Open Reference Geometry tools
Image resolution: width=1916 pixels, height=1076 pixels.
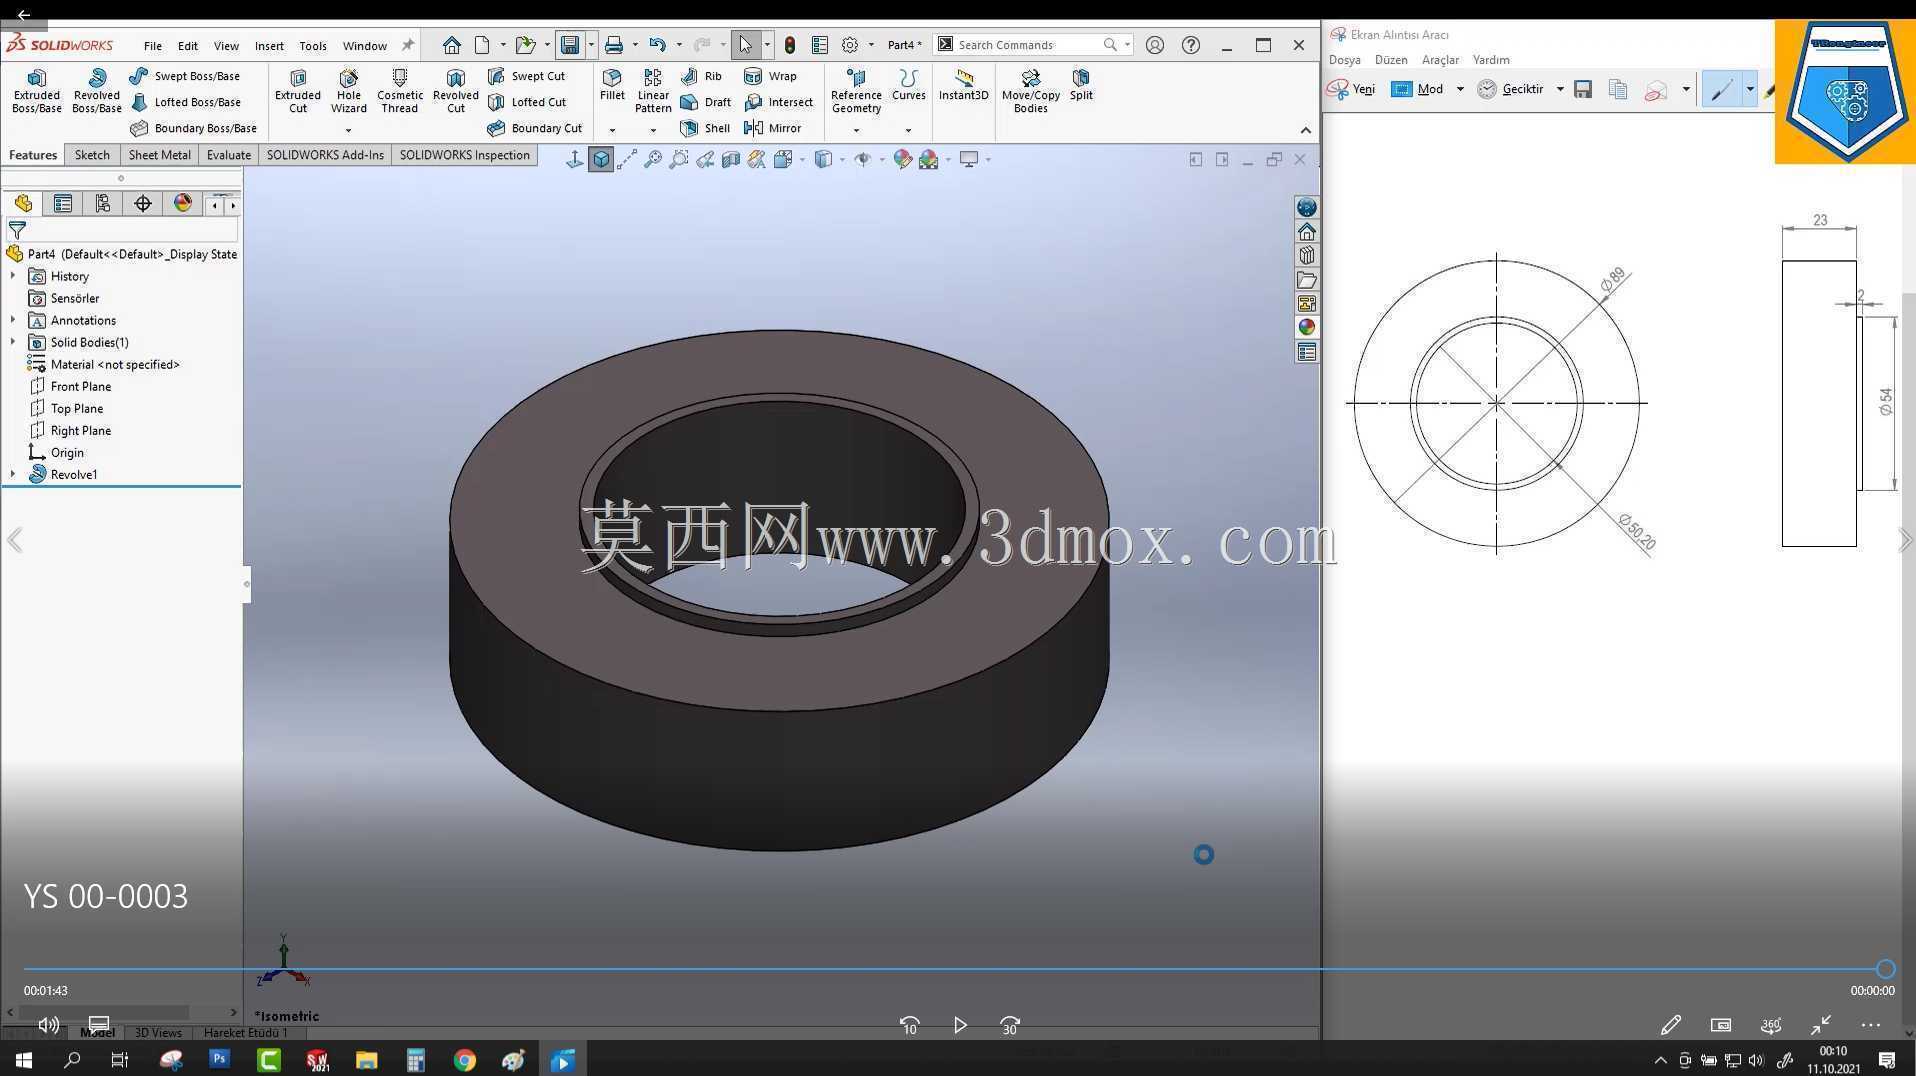856,91
